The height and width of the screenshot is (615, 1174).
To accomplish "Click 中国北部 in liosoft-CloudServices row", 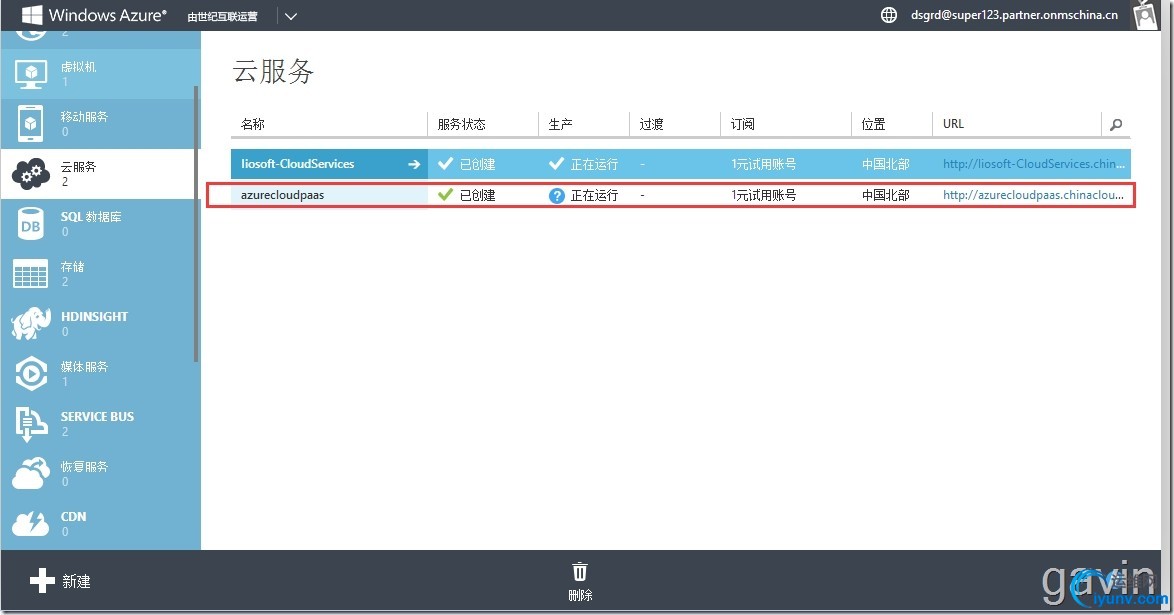I will (886, 164).
